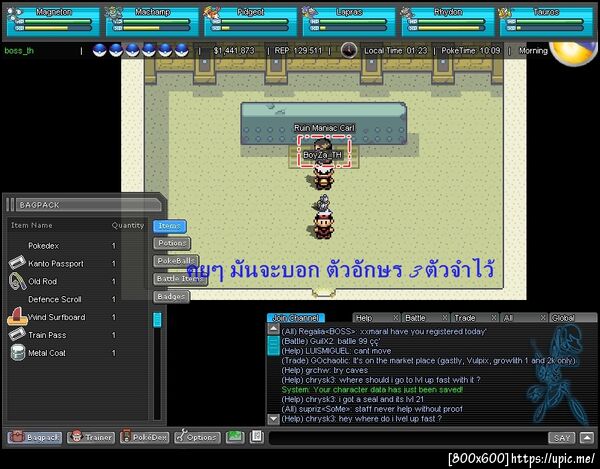Switch to the Battle chat tab
The height and width of the screenshot is (469, 600).
click(x=422, y=318)
